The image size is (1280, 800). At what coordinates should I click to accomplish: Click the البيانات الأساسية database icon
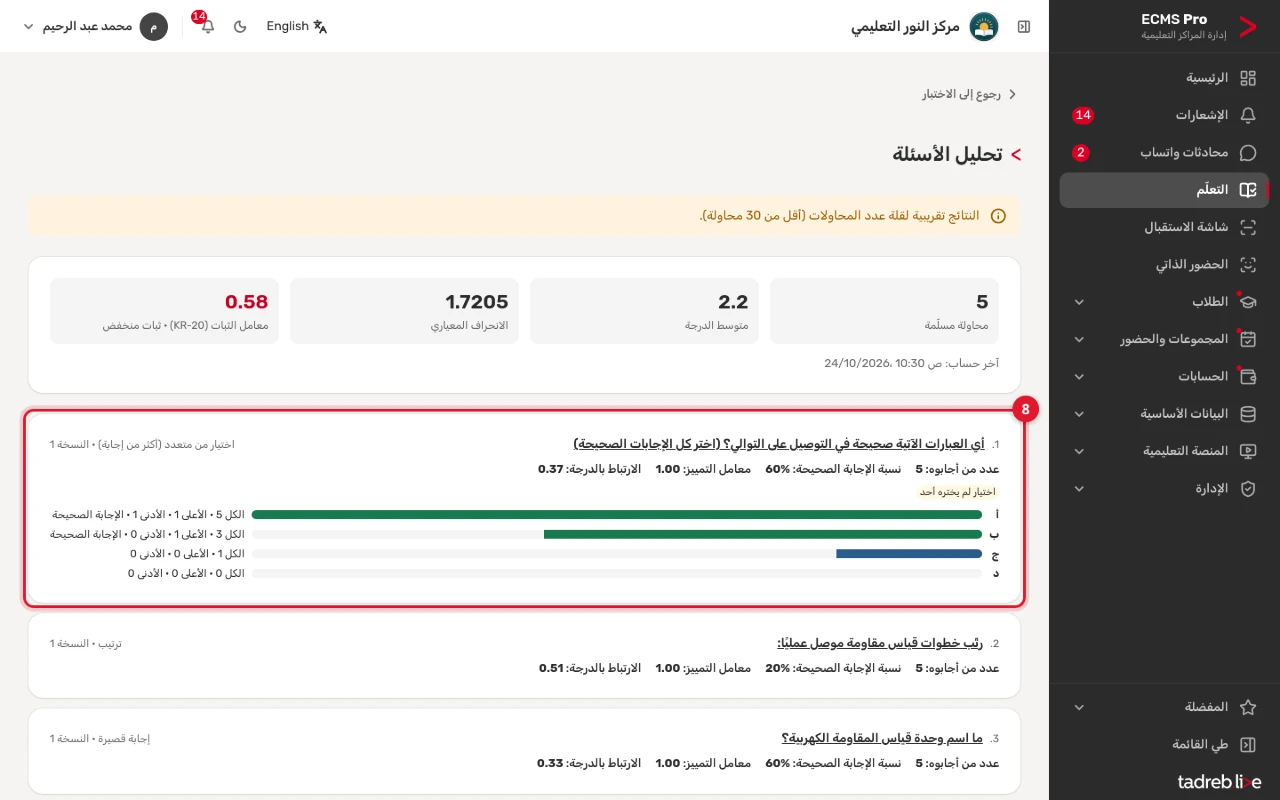pos(1248,414)
